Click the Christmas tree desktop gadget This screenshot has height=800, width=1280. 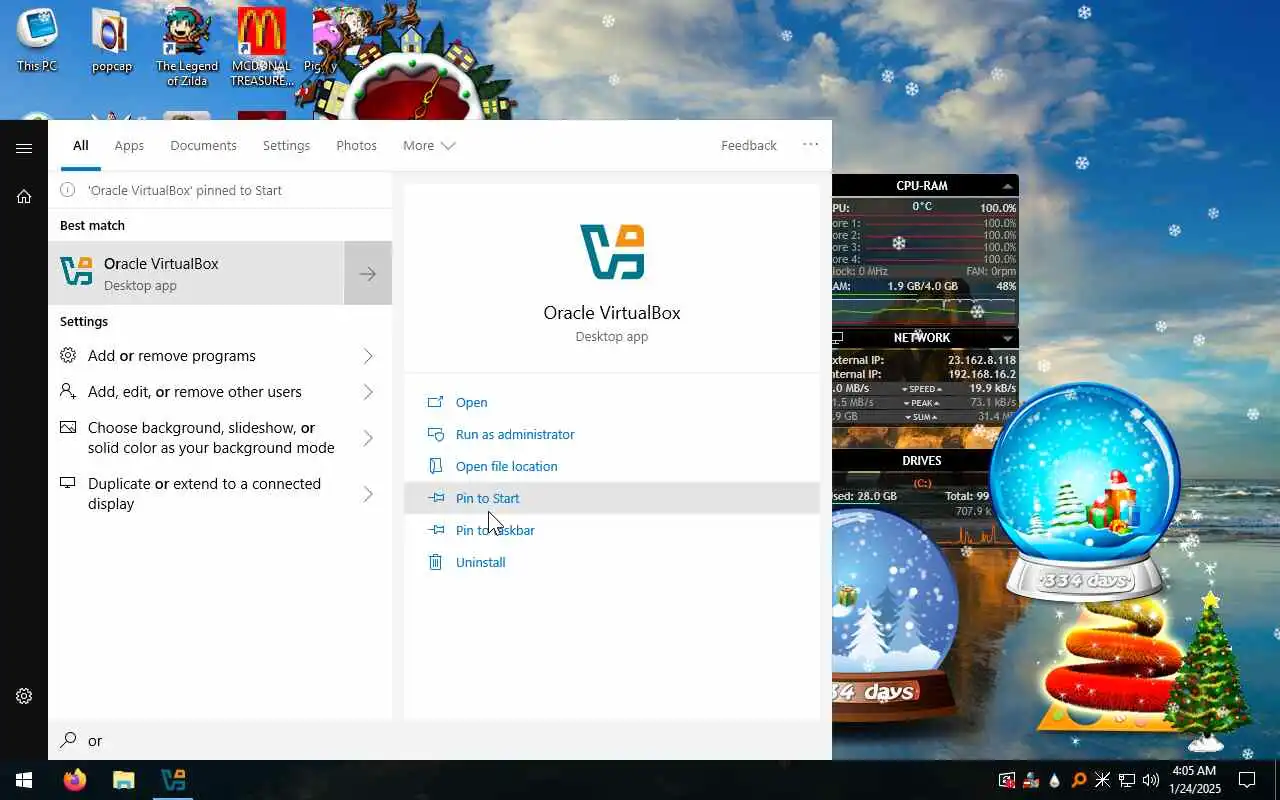pos(1208,670)
